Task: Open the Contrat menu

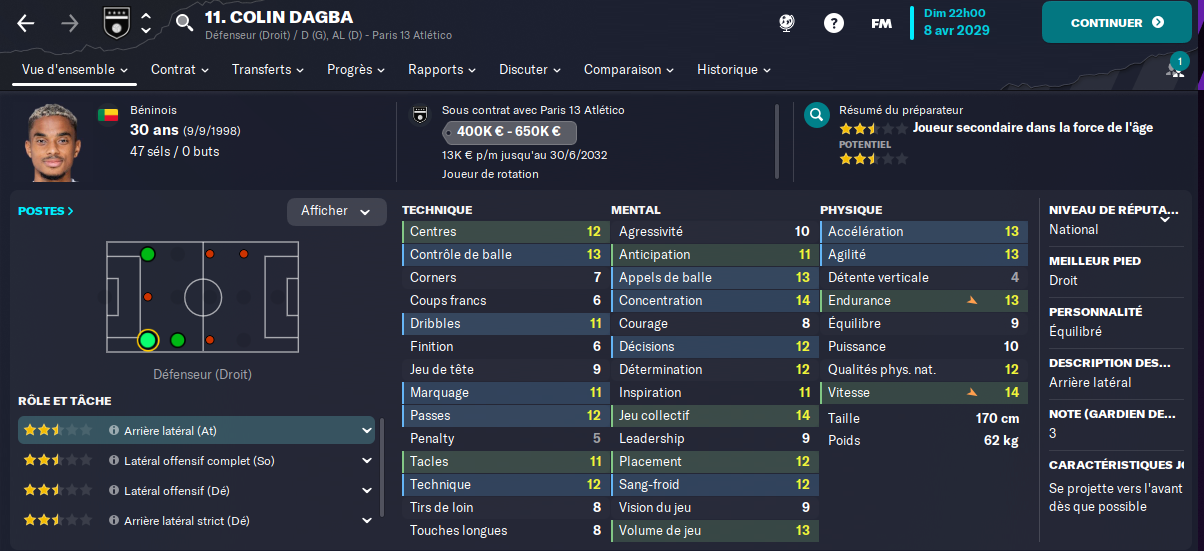Action: 179,70
